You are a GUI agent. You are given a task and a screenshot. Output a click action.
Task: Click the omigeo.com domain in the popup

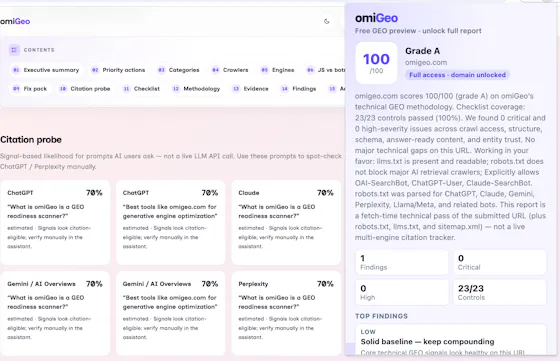point(426,62)
